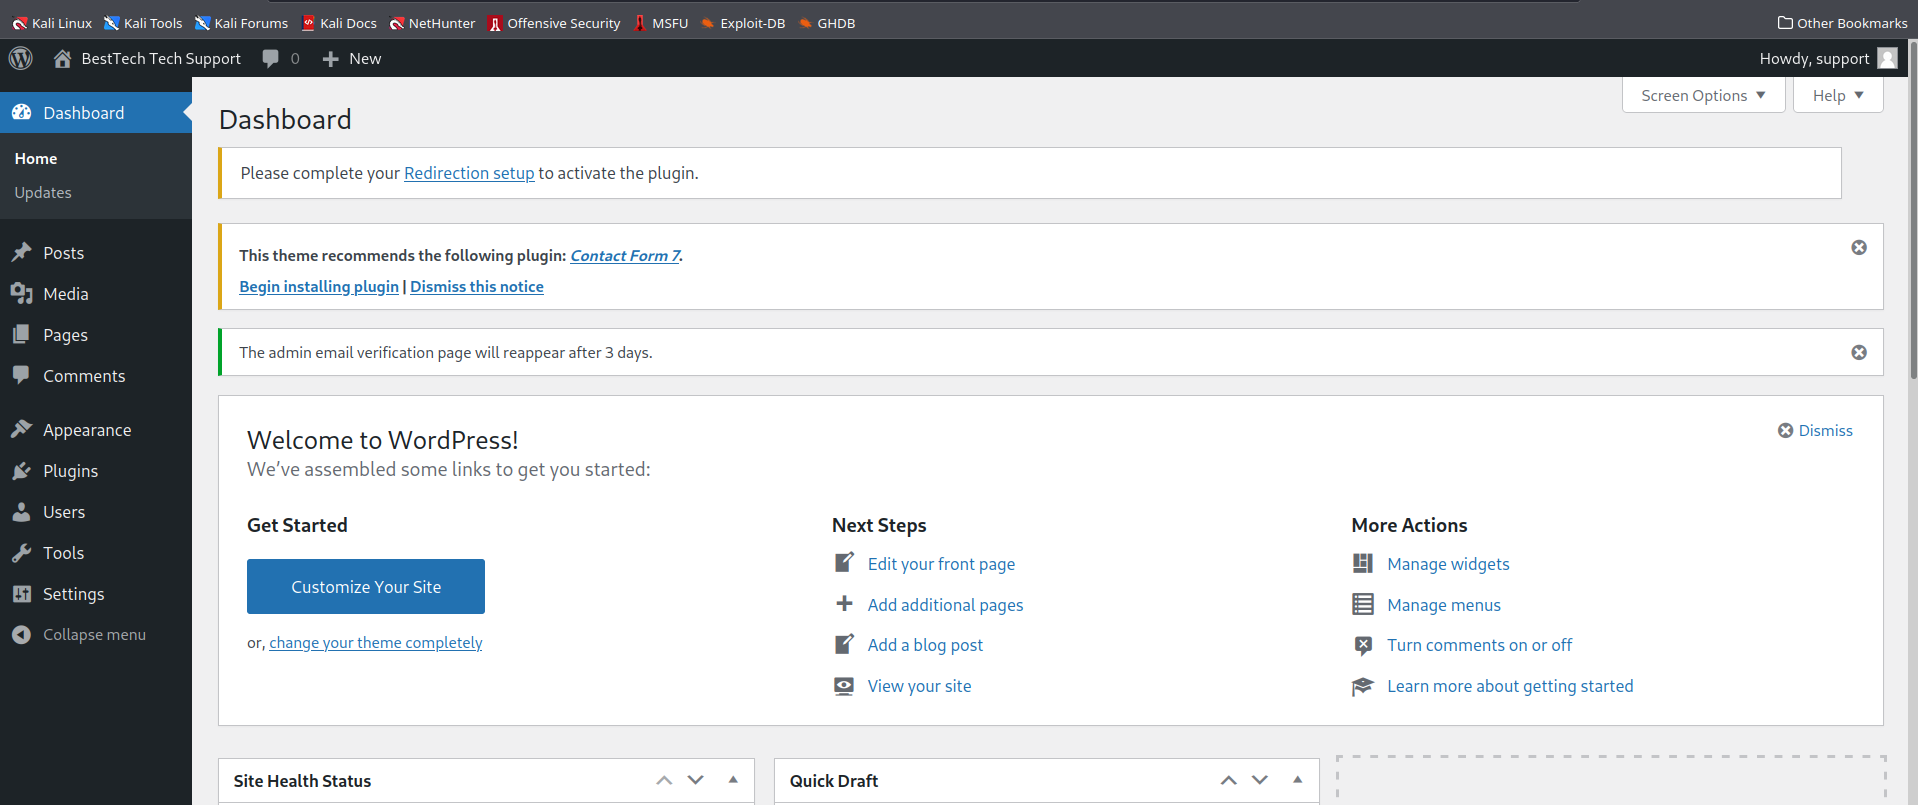This screenshot has width=1918, height=805.
Task: Move Quick Draft panel up
Action: tap(1228, 780)
